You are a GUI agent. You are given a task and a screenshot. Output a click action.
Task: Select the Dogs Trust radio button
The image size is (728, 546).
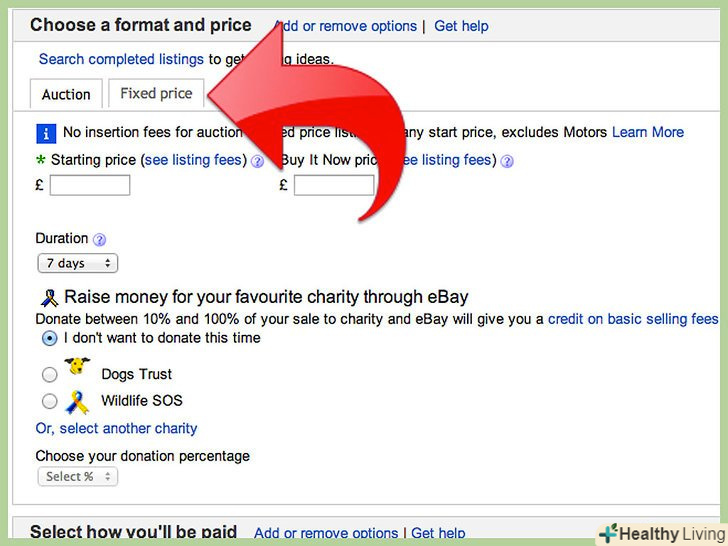point(49,375)
